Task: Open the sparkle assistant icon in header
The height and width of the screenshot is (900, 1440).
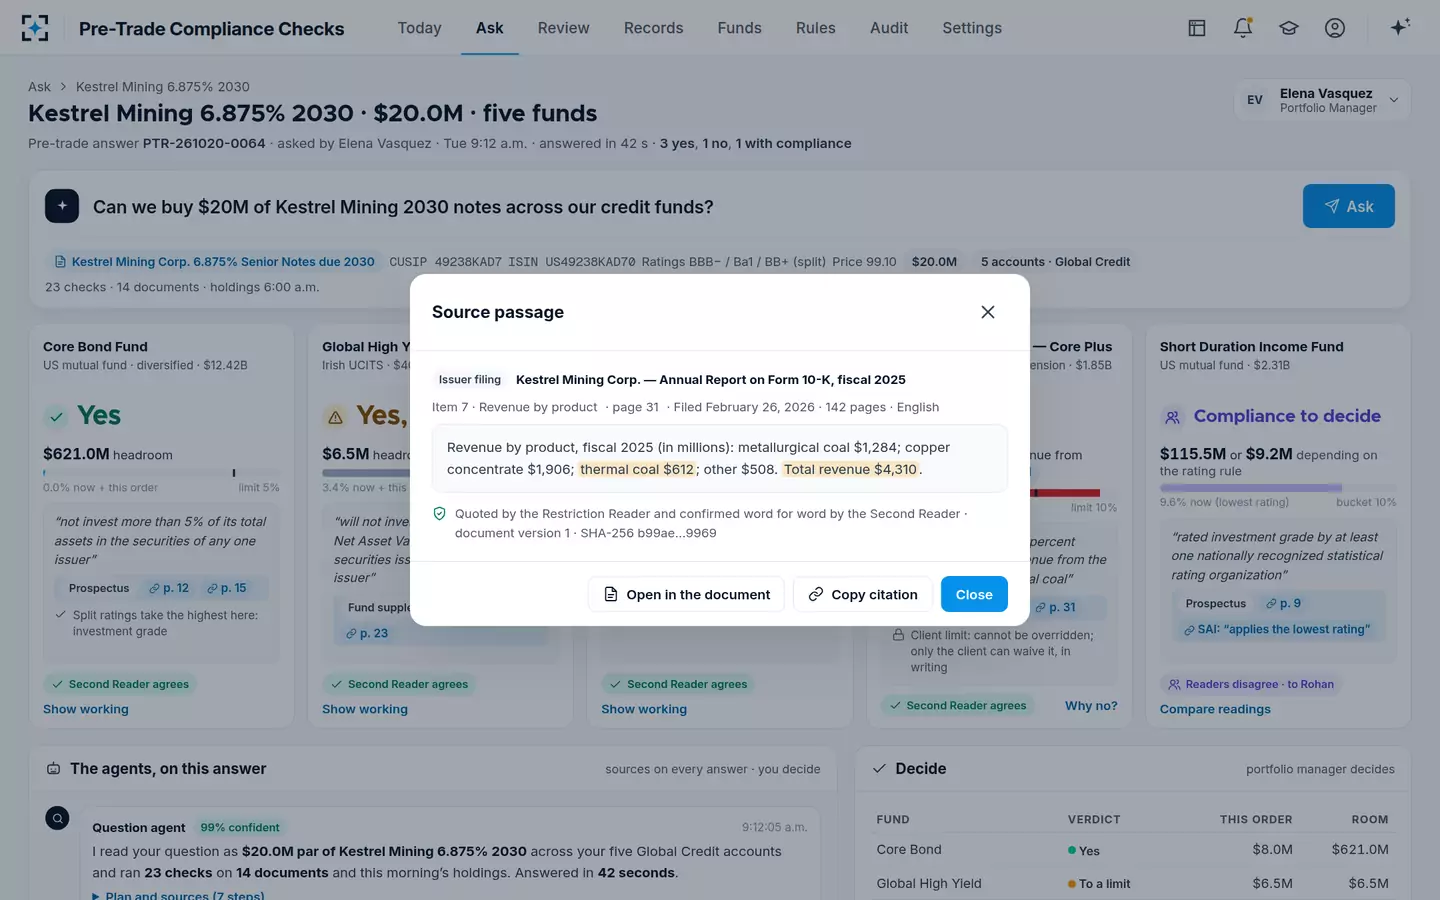Action: [1400, 27]
